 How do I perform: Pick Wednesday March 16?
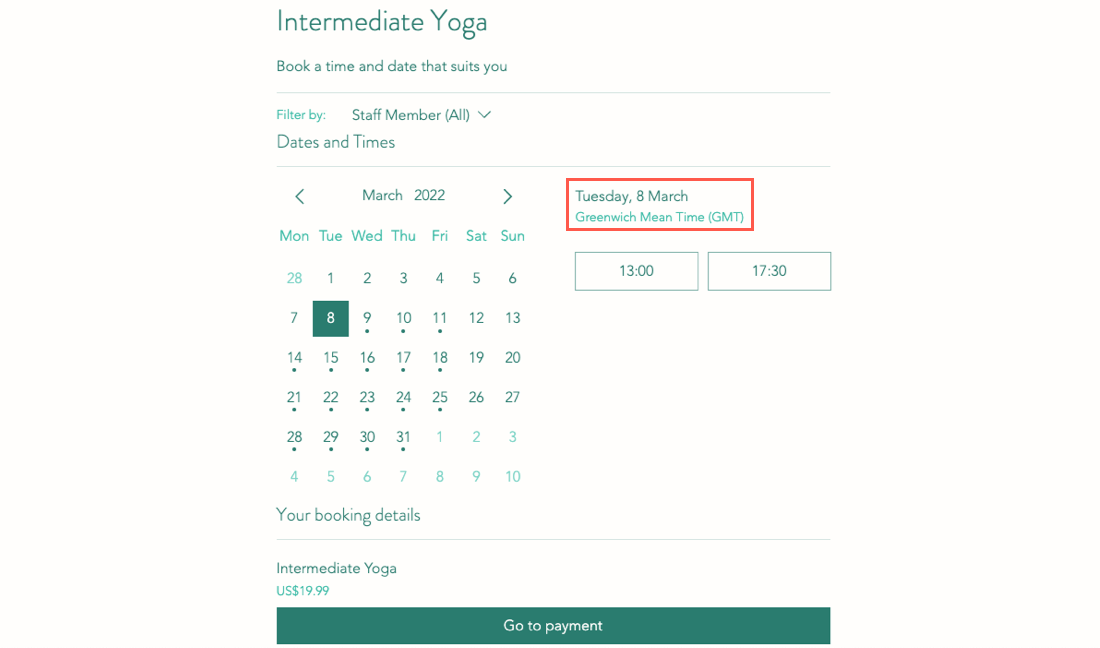tap(367, 358)
